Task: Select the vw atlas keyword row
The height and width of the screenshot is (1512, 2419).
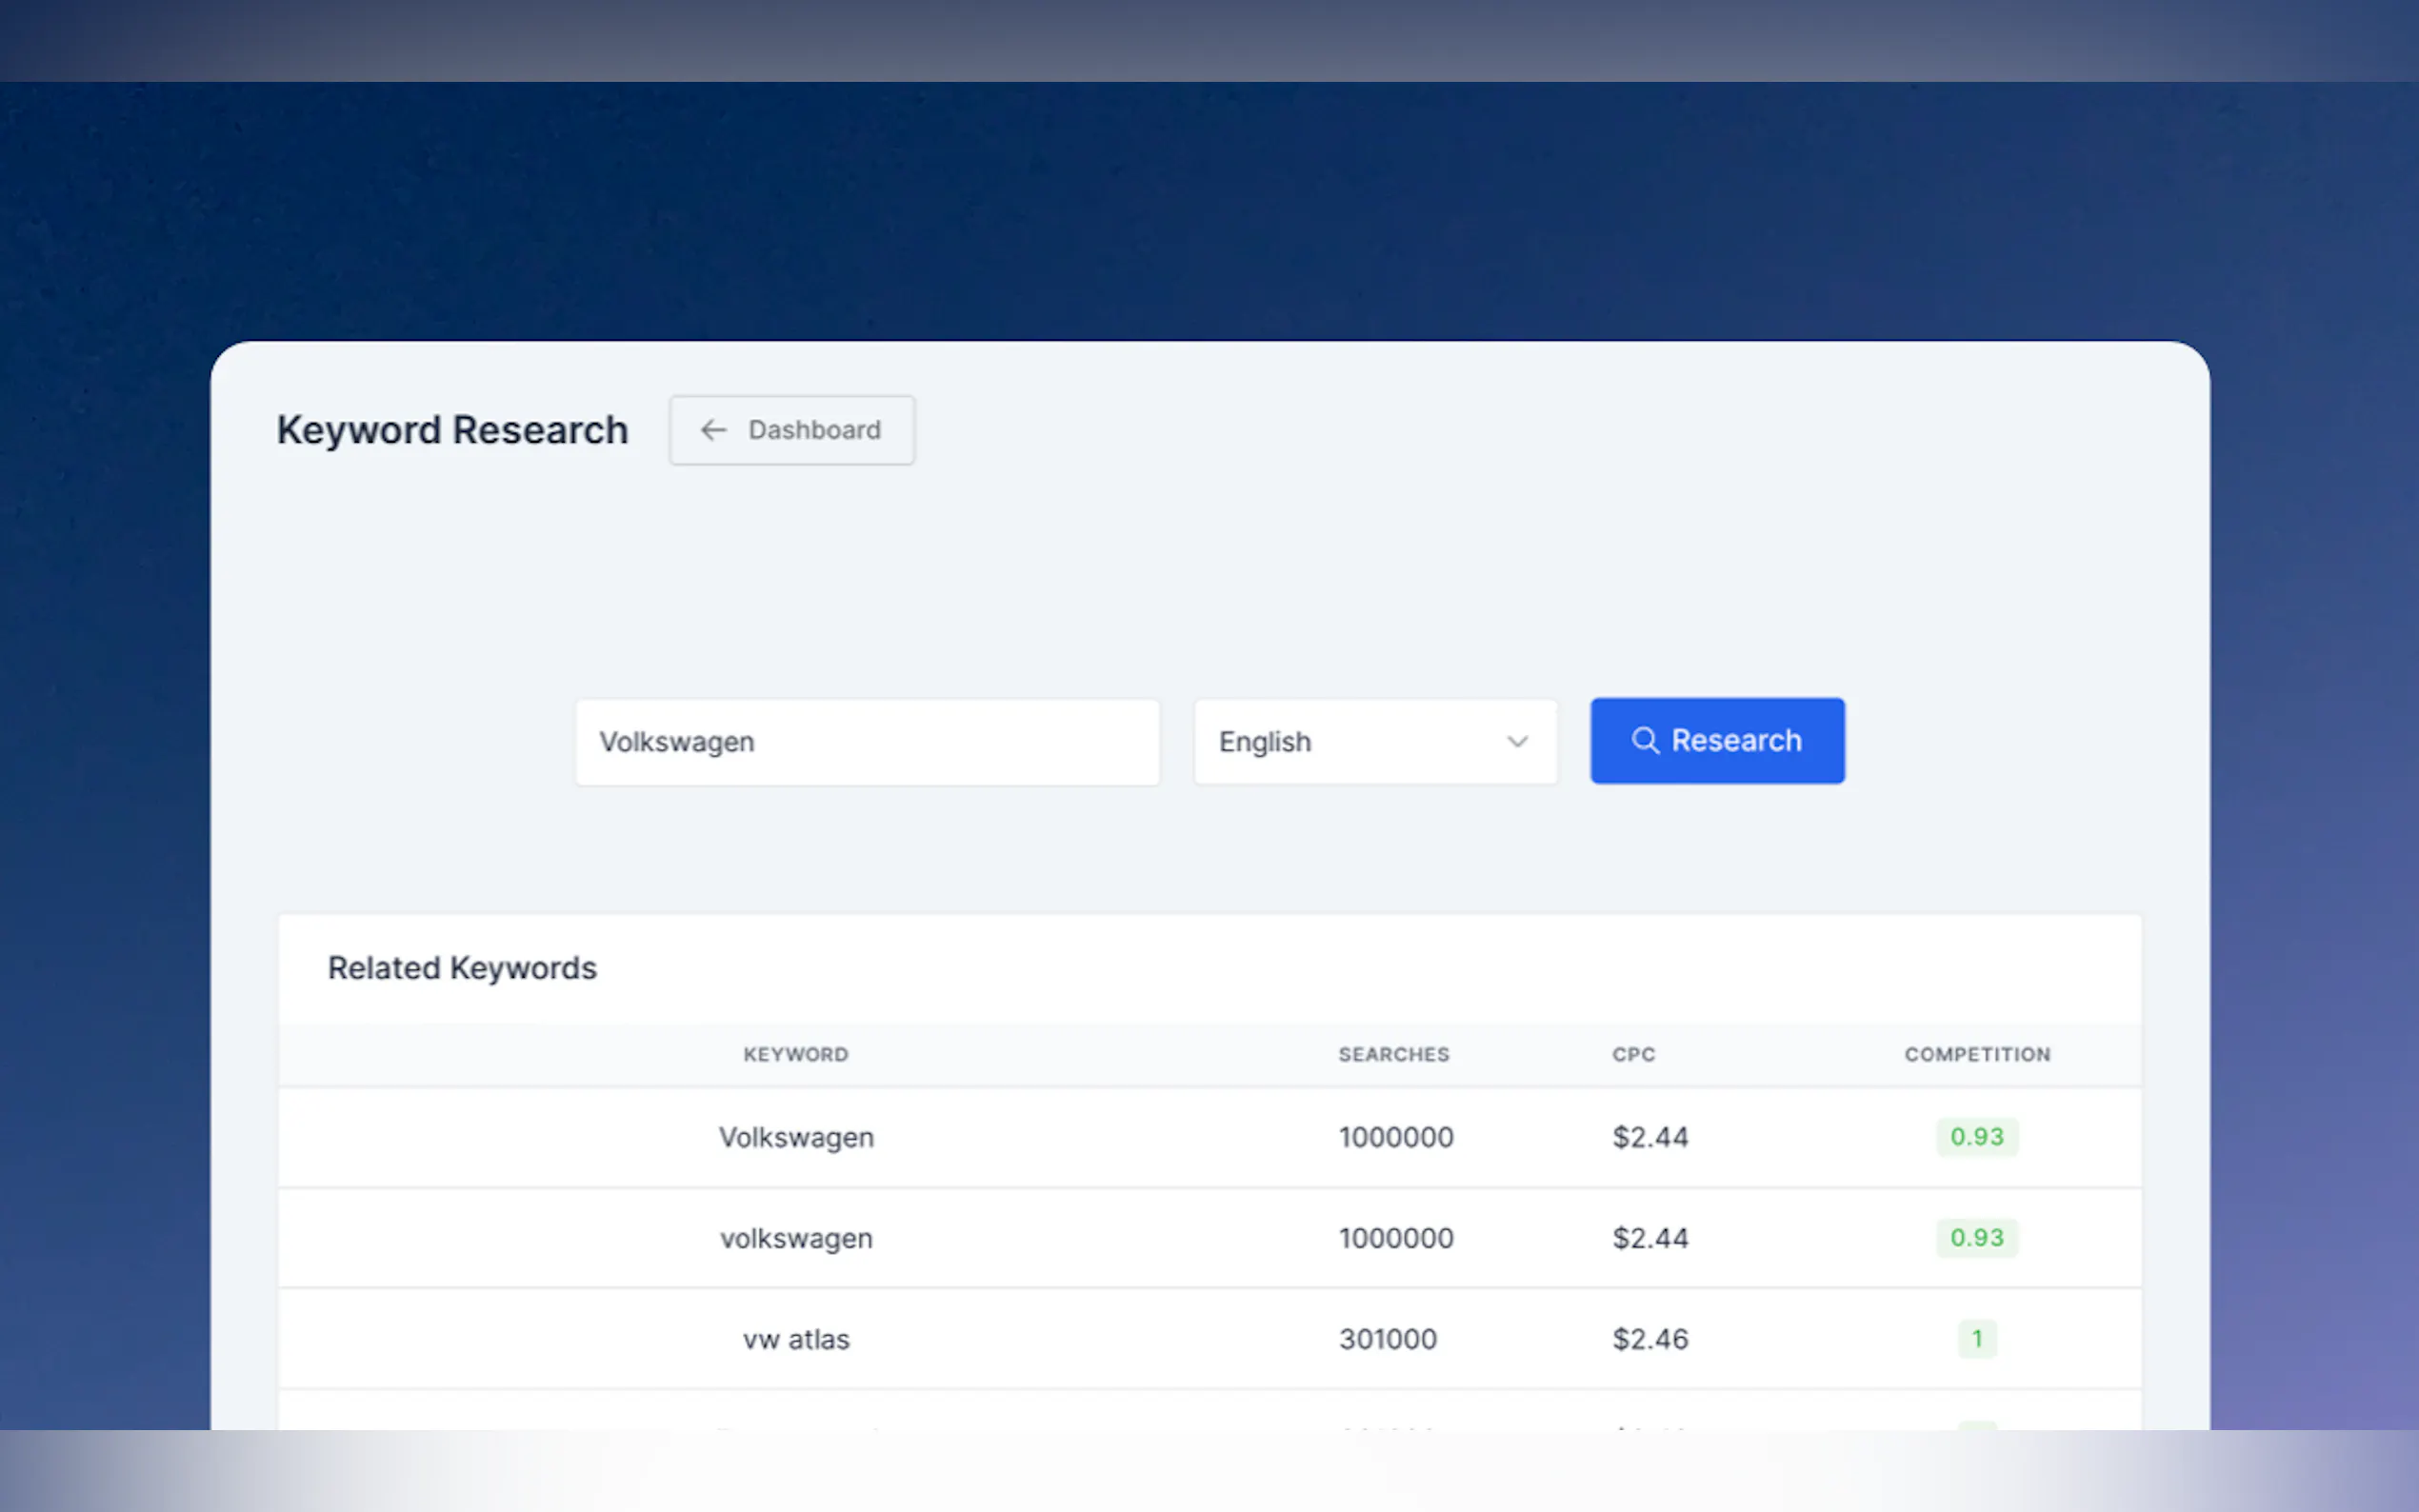Action: [796, 1339]
